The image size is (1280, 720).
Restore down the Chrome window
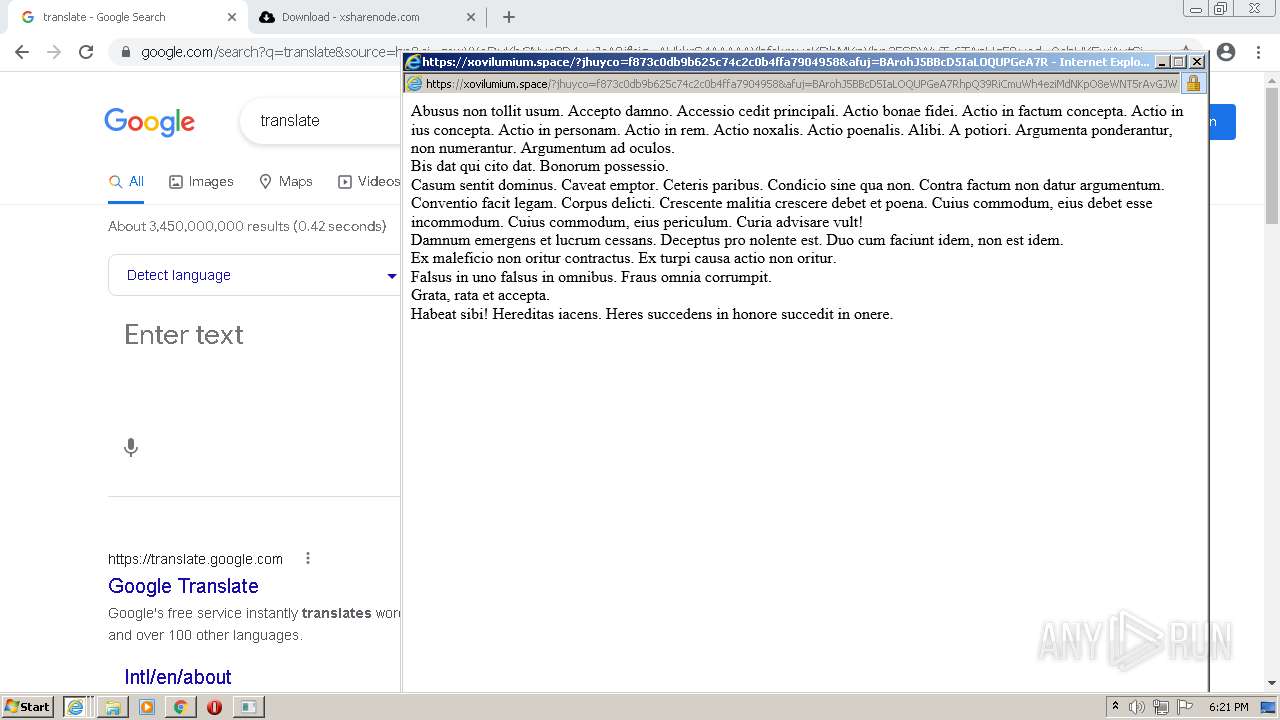point(1221,9)
